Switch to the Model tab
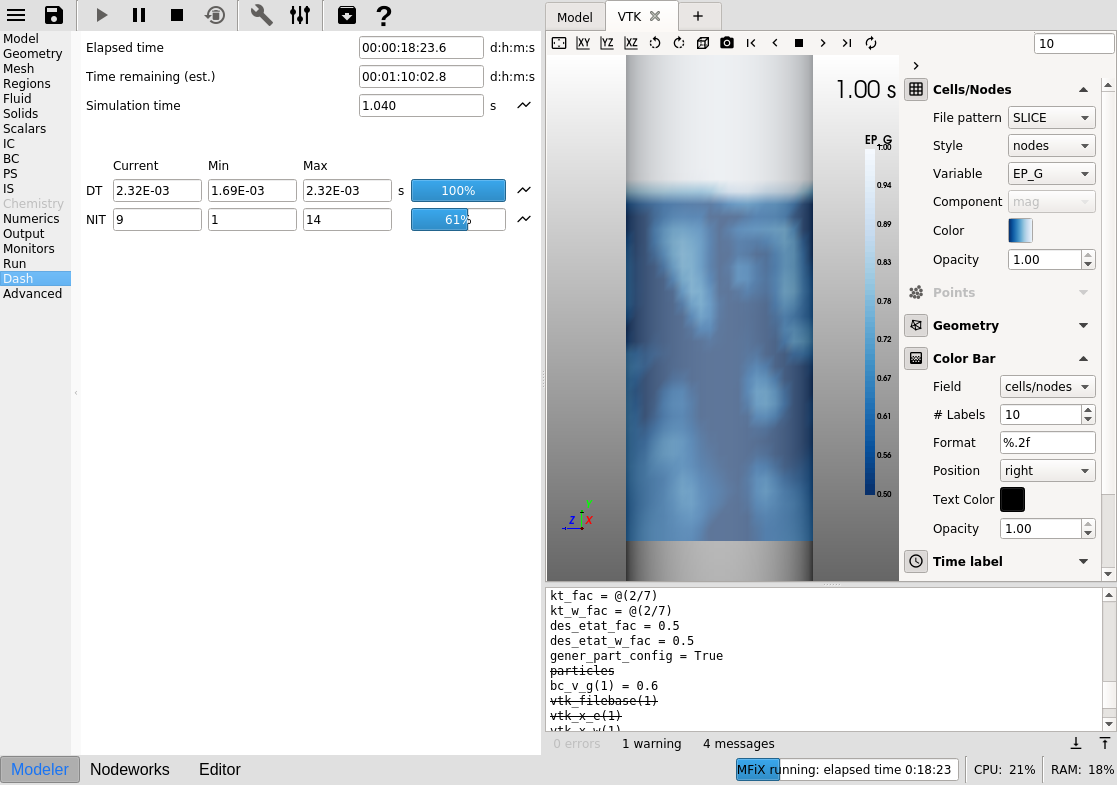This screenshot has height=785, width=1117. [x=574, y=17]
